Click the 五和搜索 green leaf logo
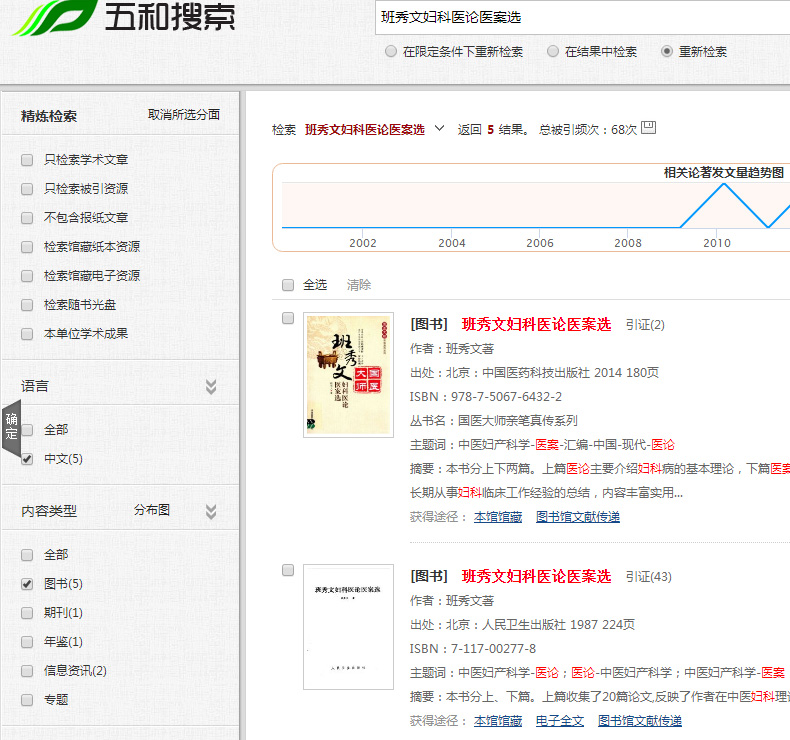 tap(50, 17)
